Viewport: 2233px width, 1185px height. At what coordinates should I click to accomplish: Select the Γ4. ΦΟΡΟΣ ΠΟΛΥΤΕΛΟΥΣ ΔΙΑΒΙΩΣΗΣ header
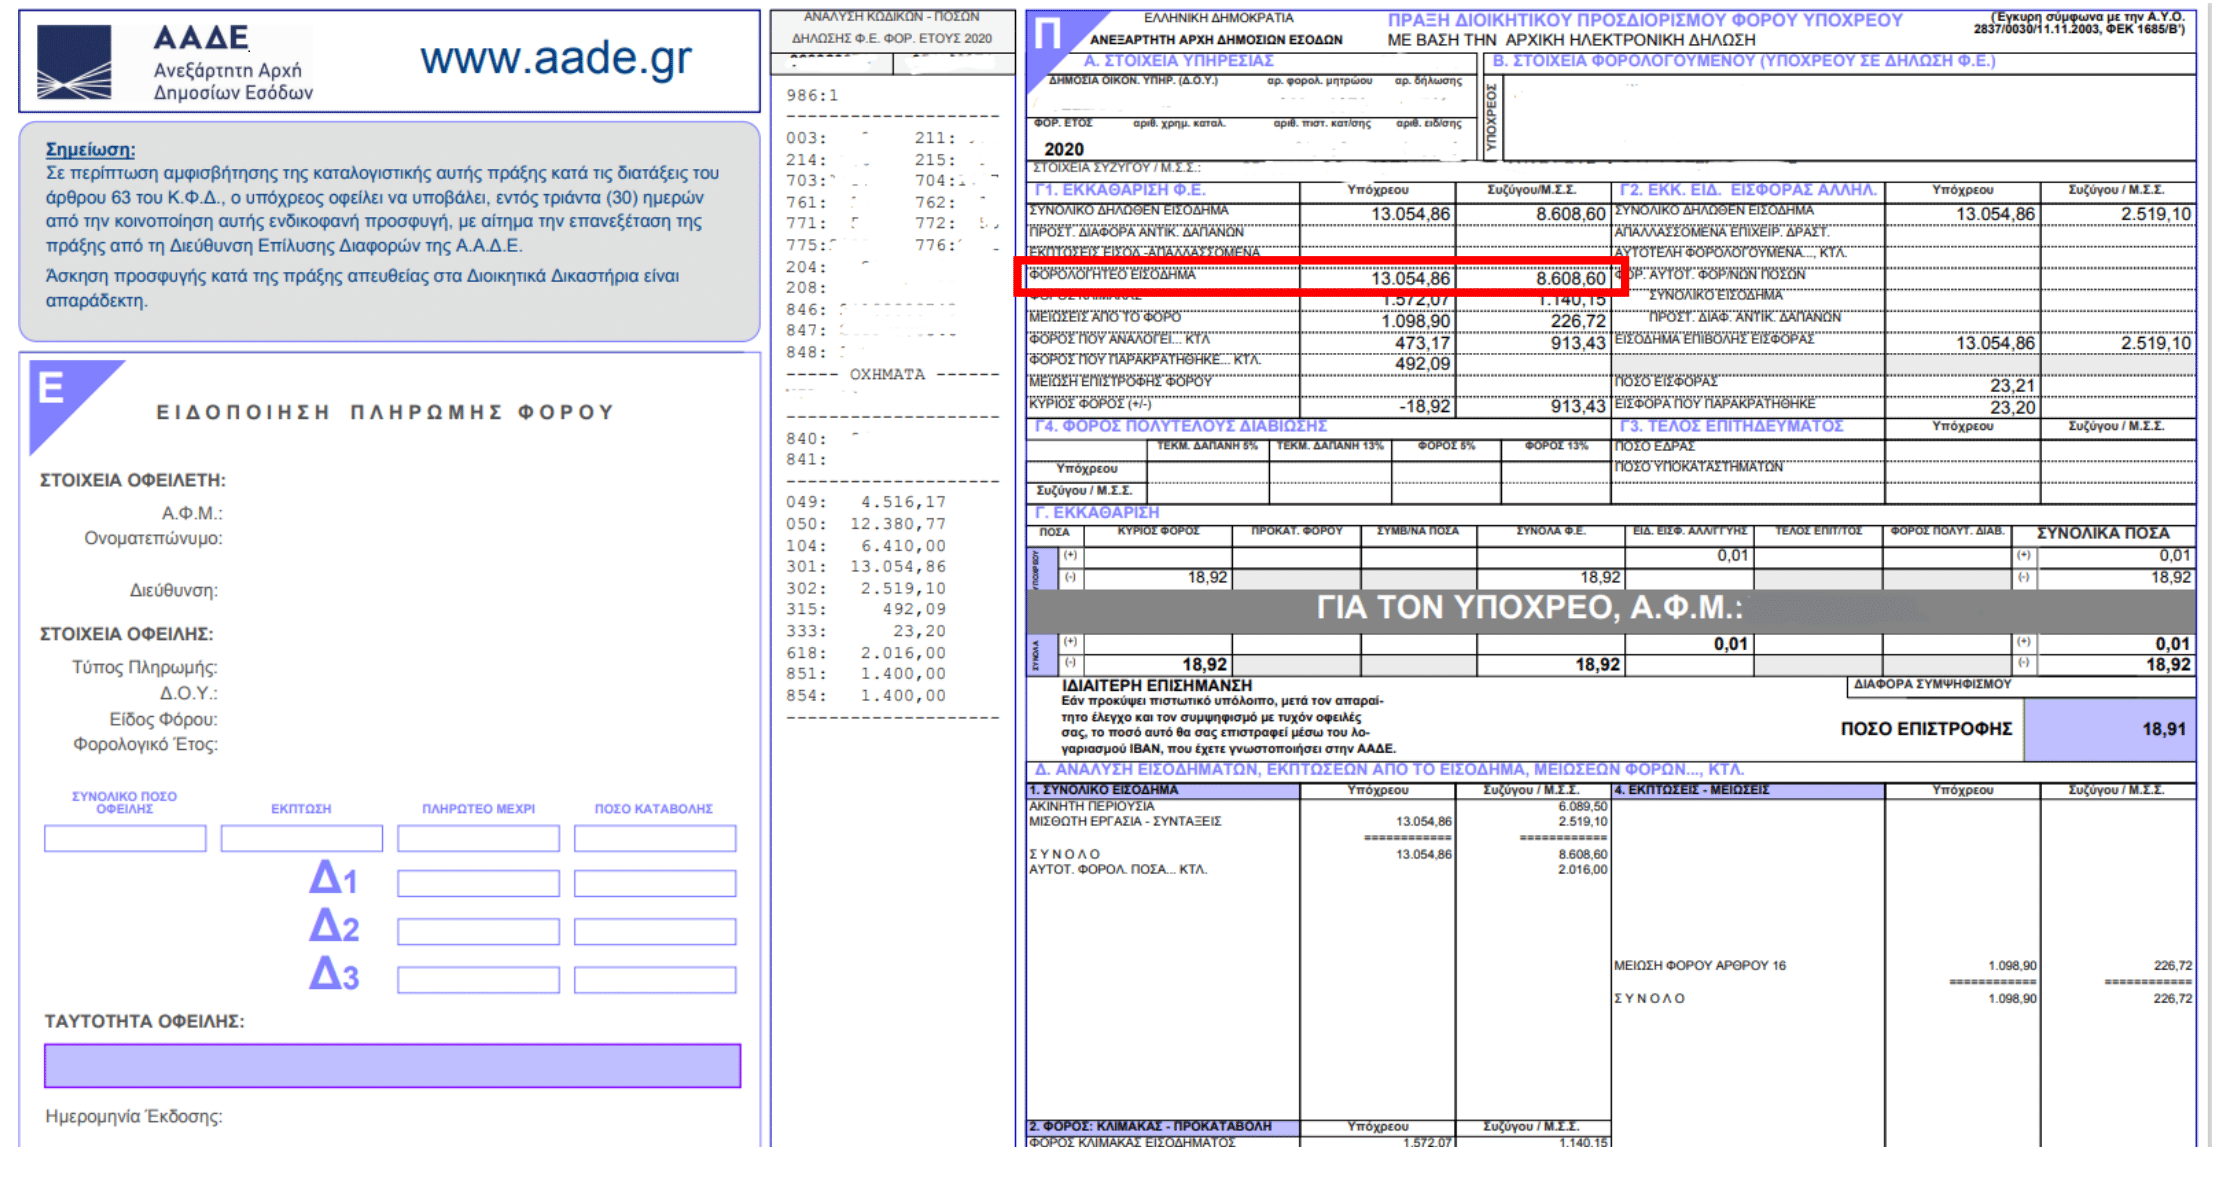(x=1180, y=427)
